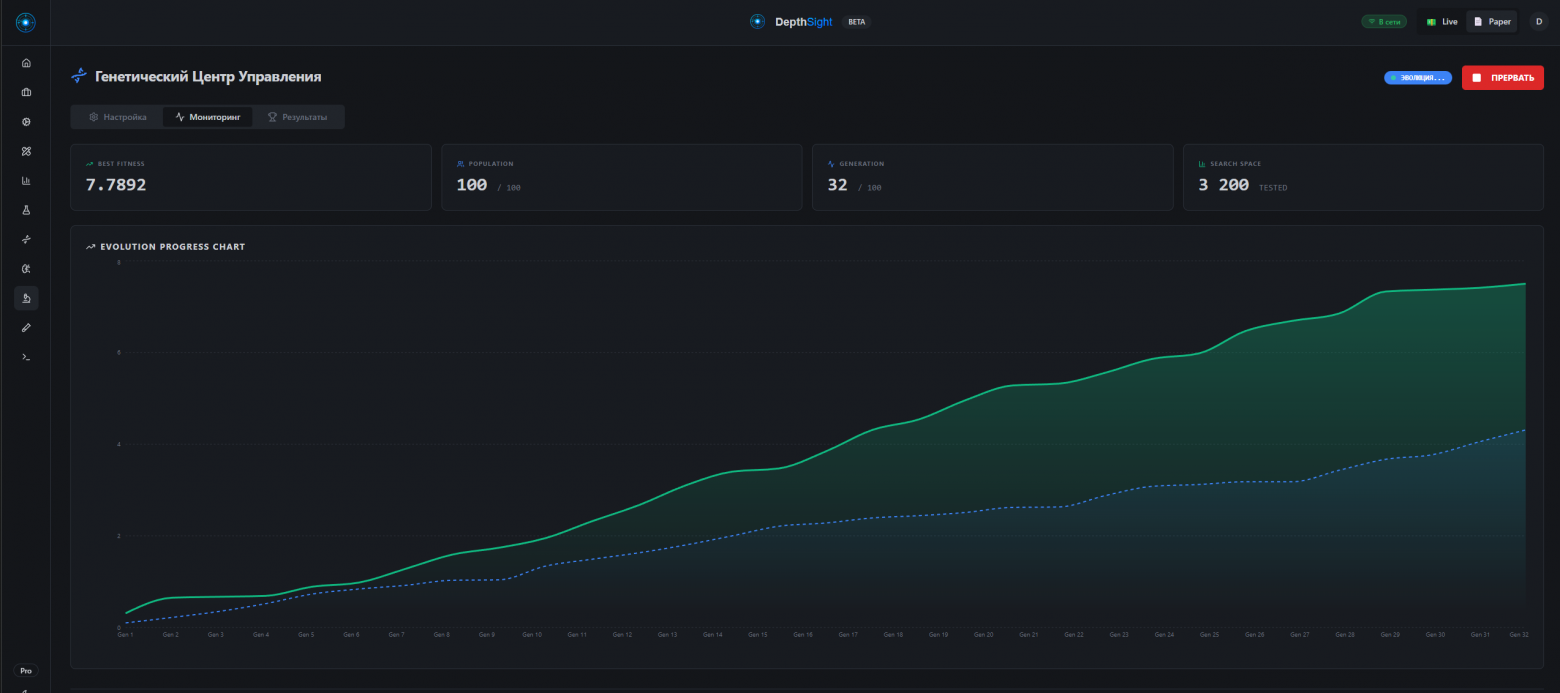Select the Мониторинг tab
This screenshot has height=693, width=1560.
click(x=208, y=117)
